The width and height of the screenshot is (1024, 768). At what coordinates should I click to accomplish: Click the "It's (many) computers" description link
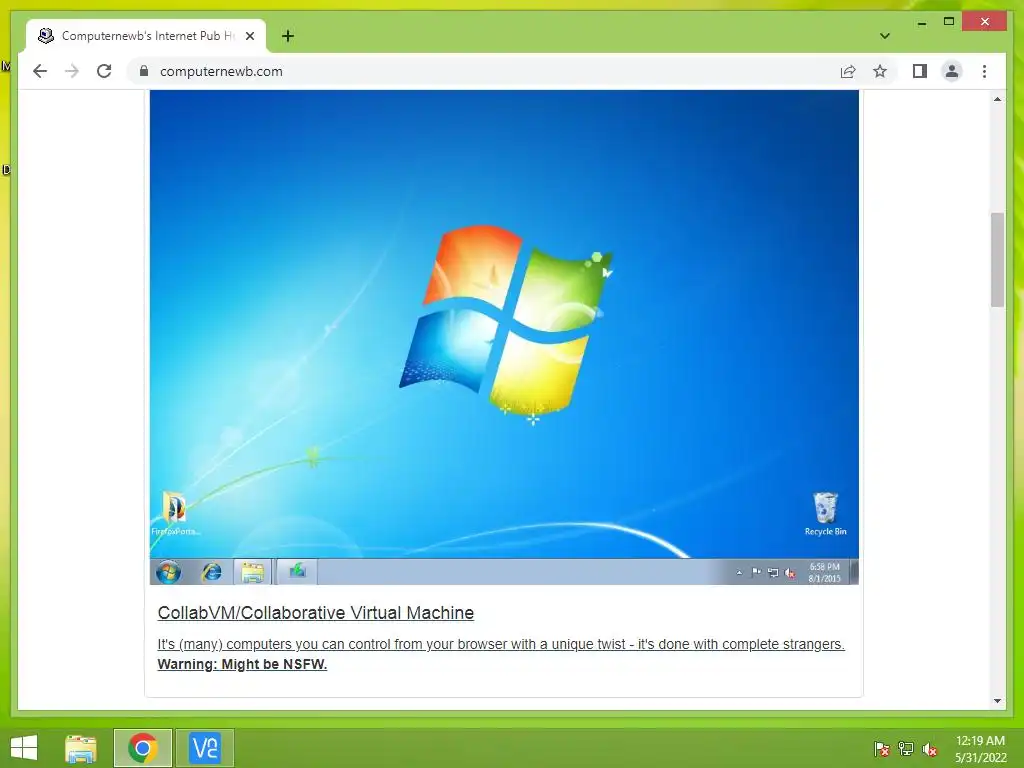[x=501, y=644]
